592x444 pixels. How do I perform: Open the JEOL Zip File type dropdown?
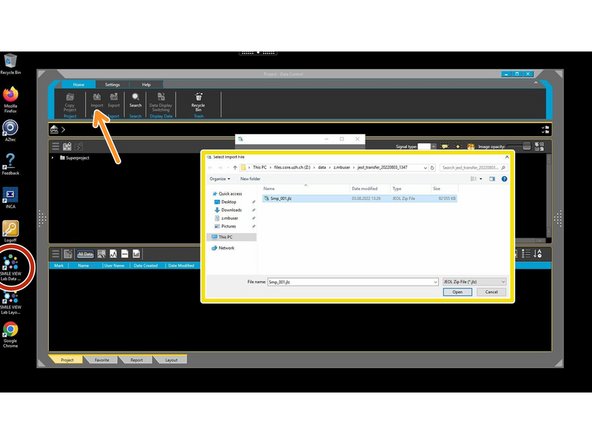tap(474, 282)
